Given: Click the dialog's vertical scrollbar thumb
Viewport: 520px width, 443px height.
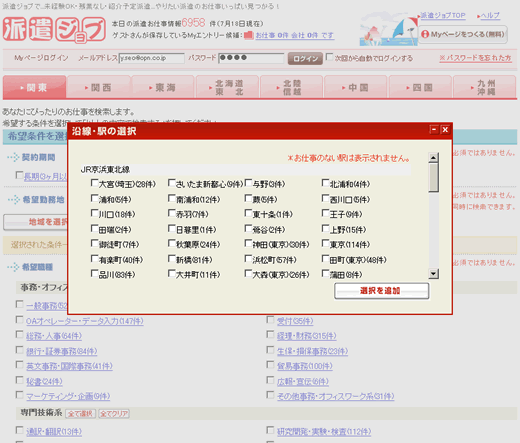Looking at the screenshot, I should click(x=433, y=178).
